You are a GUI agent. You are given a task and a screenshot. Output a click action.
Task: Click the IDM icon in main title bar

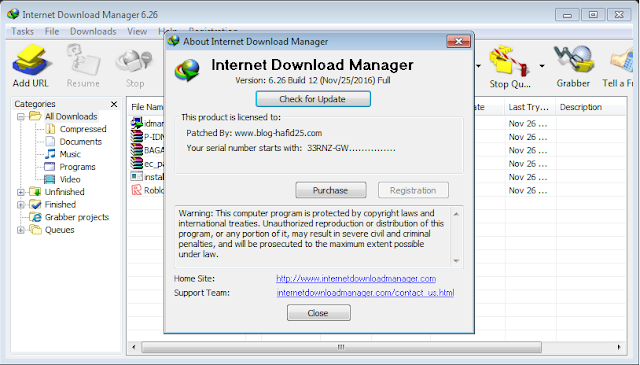[13, 14]
